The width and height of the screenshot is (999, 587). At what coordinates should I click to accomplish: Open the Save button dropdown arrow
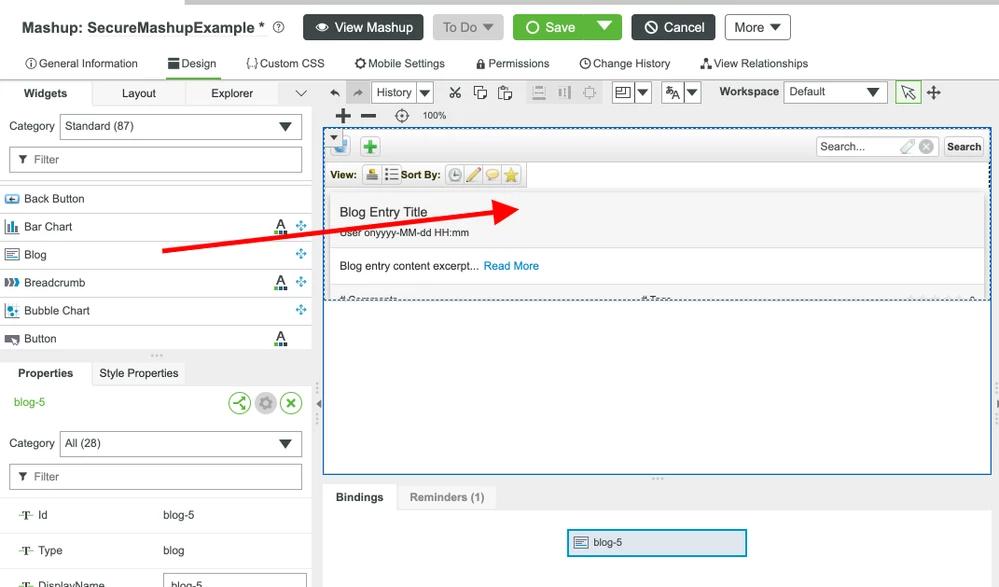pyautogui.click(x=604, y=27)
